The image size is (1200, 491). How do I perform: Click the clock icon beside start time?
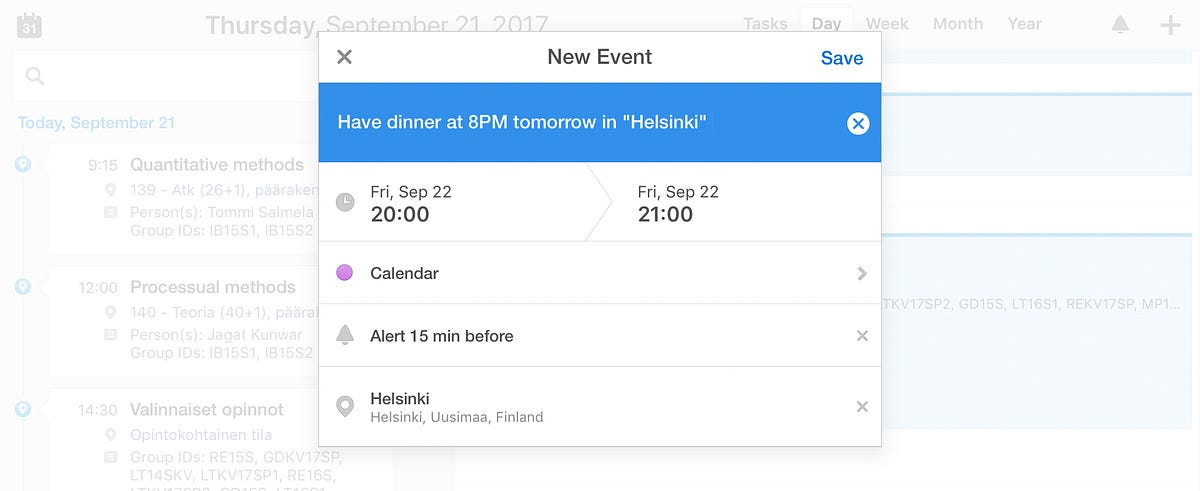click(345, 202)
